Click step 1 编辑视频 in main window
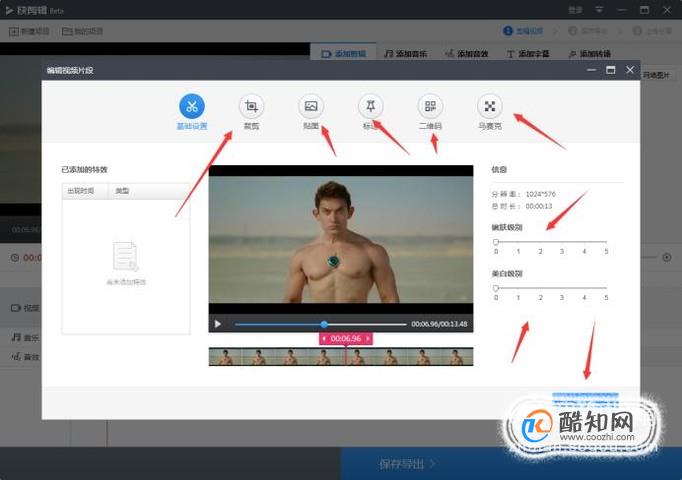This screenshot has width=682, height=480. (x=523, y=31)
